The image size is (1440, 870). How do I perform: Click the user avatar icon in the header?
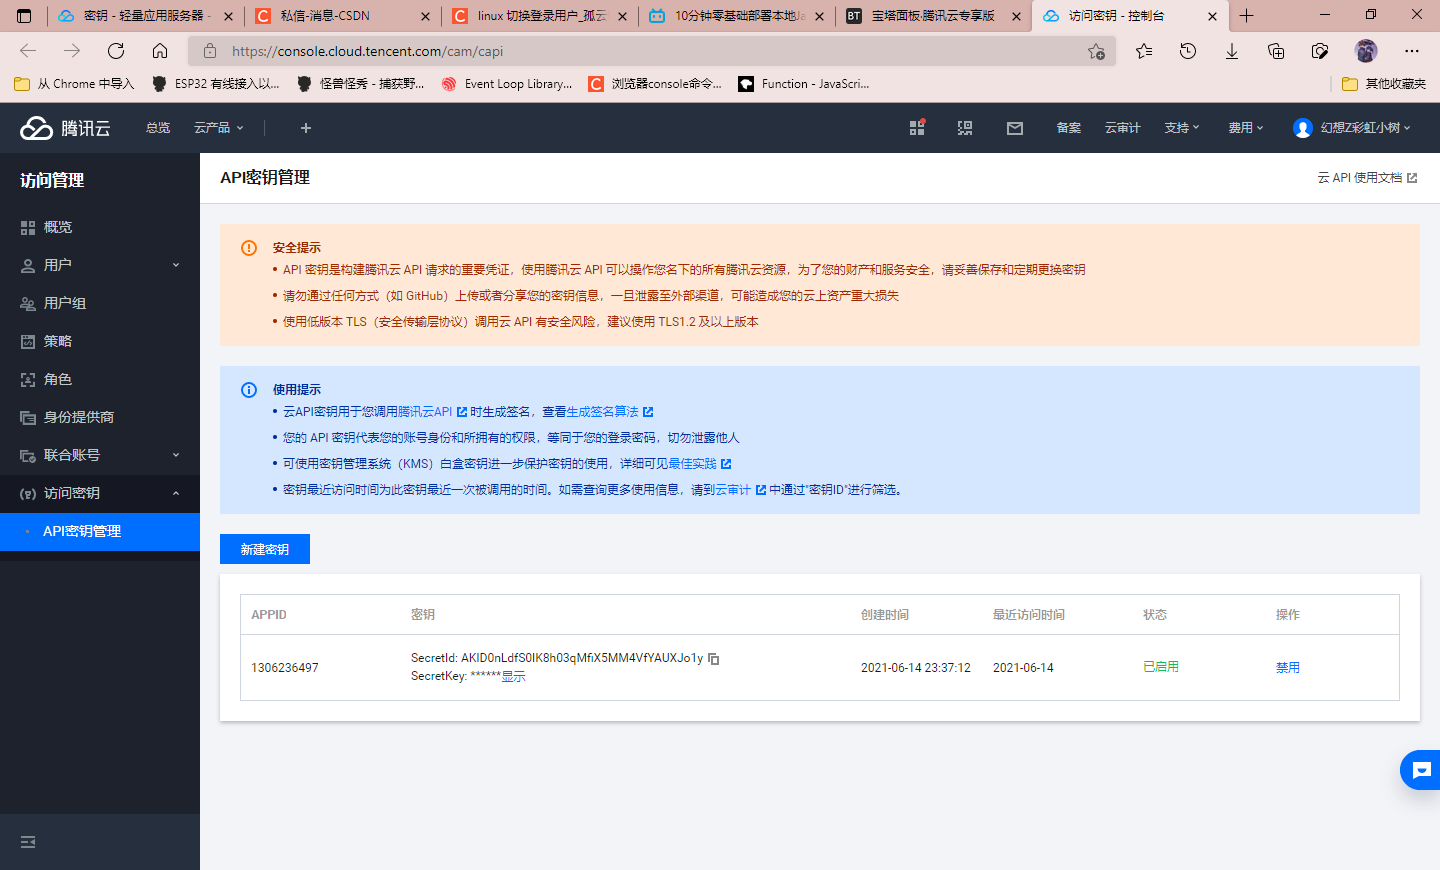click(x=1302, y=128)
